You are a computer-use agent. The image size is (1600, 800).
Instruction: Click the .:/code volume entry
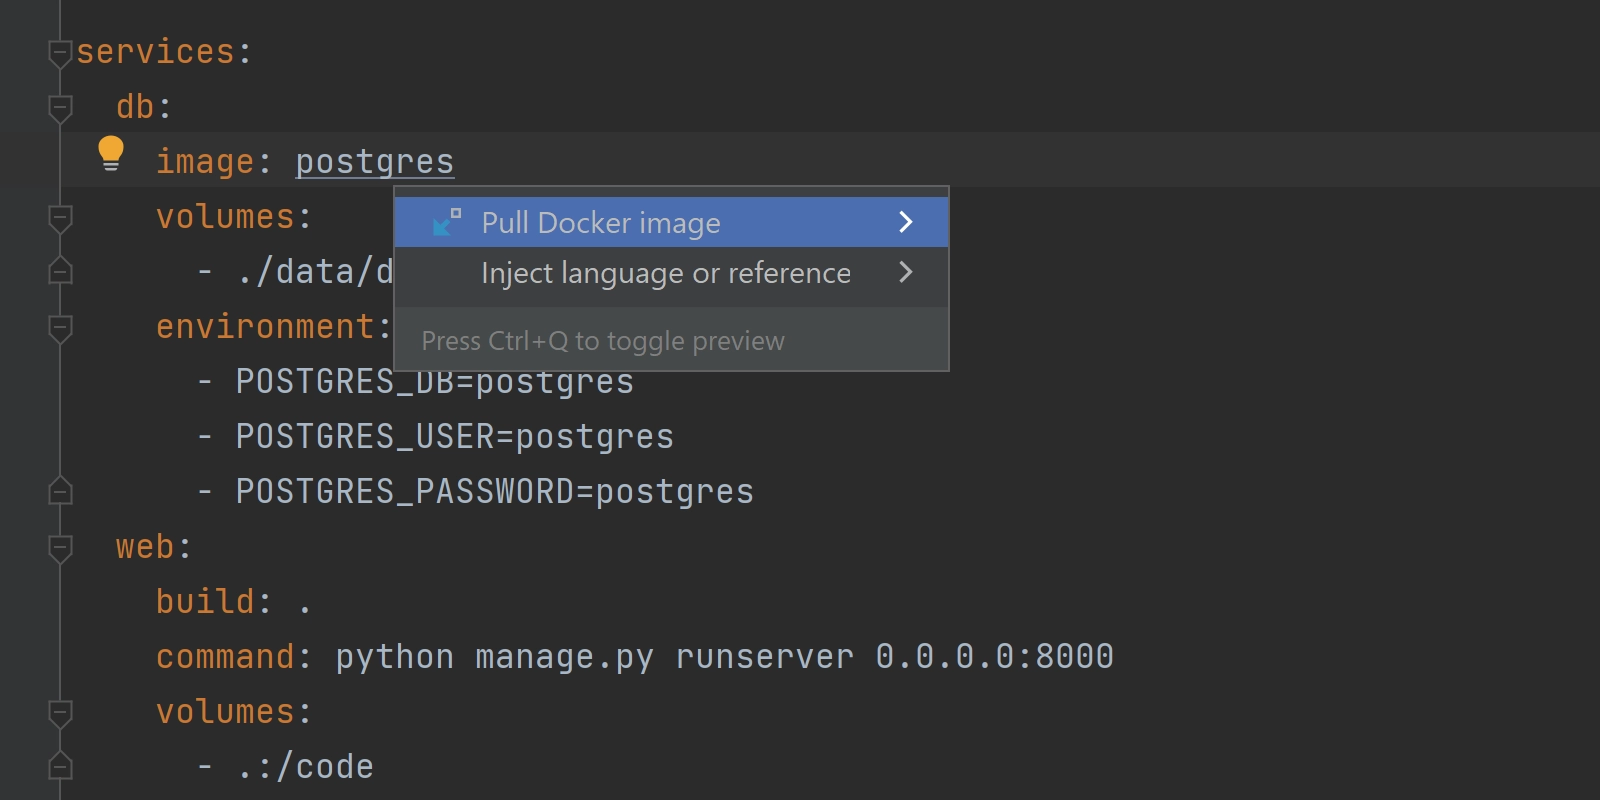(x=305, y=767)
